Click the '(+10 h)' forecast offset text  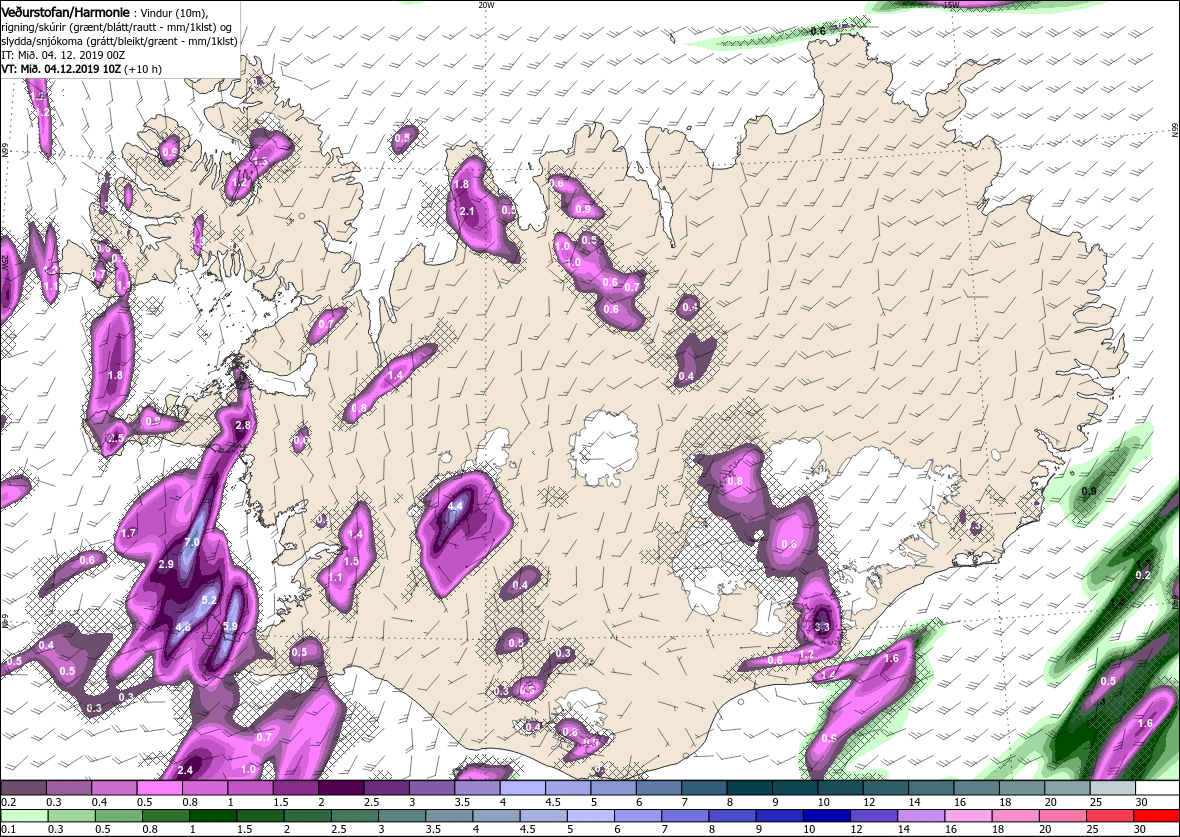point(142,68)
